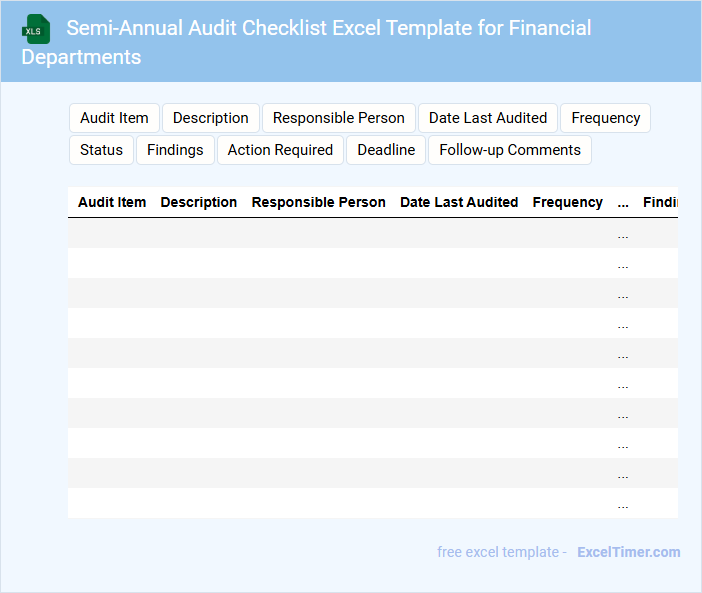Click the Status tag

[101, 150]
